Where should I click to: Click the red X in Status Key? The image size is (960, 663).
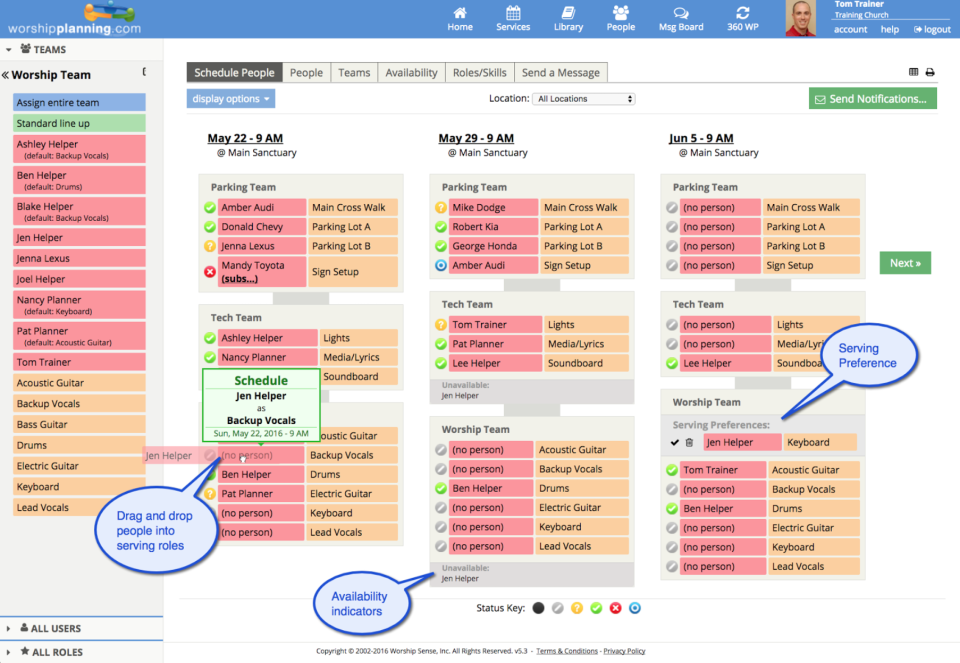[615, 608]
